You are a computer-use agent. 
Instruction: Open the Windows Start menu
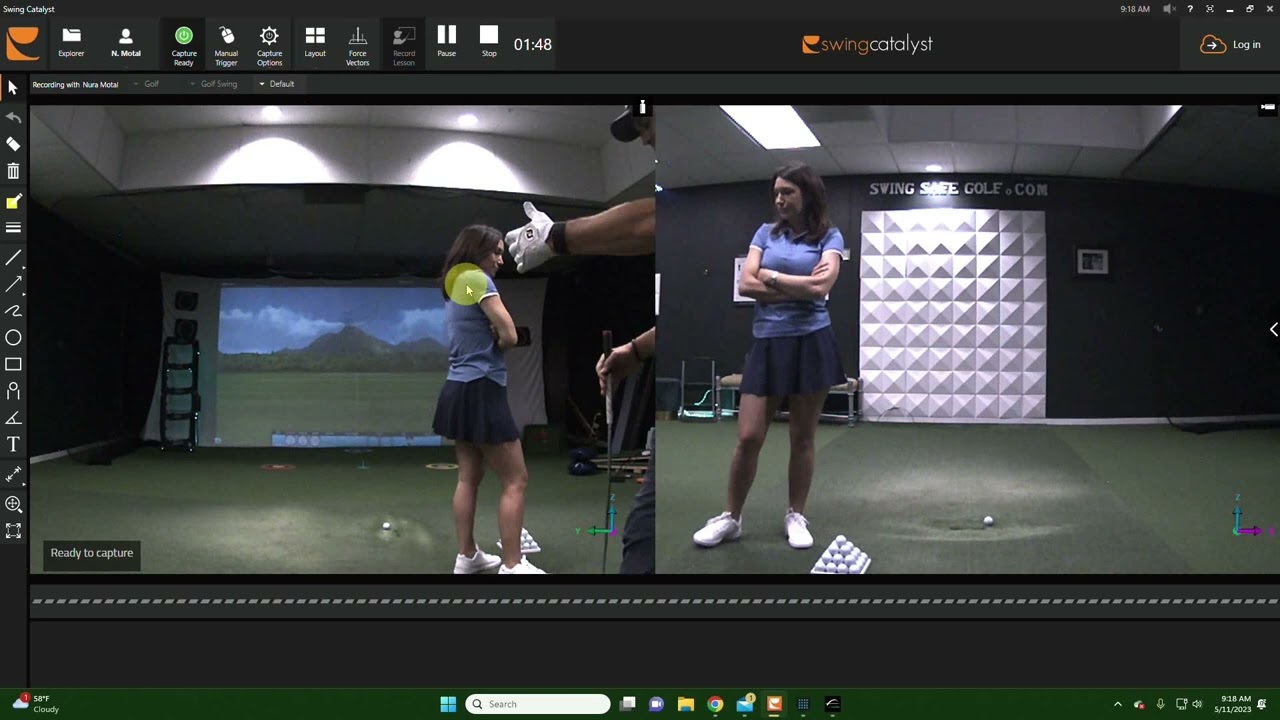click(448, 704)
